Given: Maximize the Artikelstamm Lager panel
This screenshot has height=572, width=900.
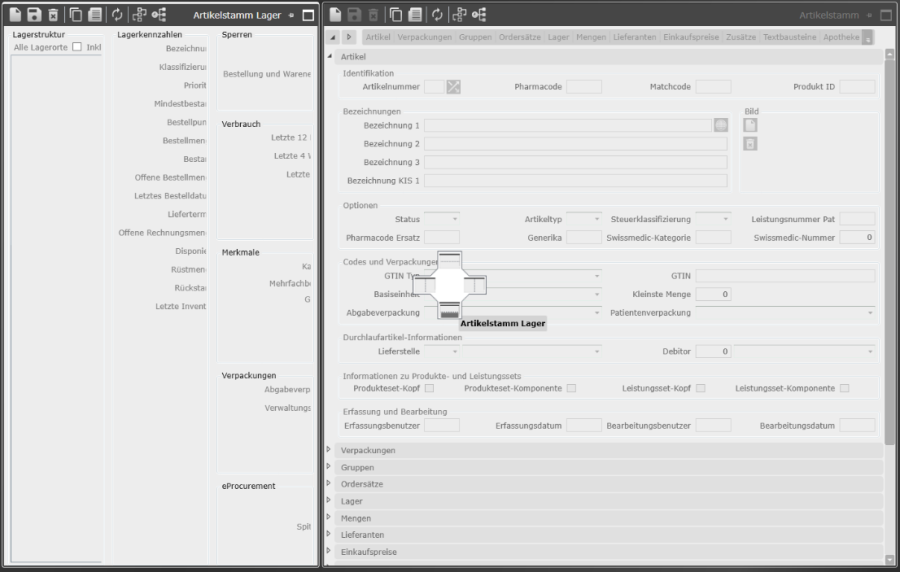Looking at the screenshot, I should click(308, 15).
